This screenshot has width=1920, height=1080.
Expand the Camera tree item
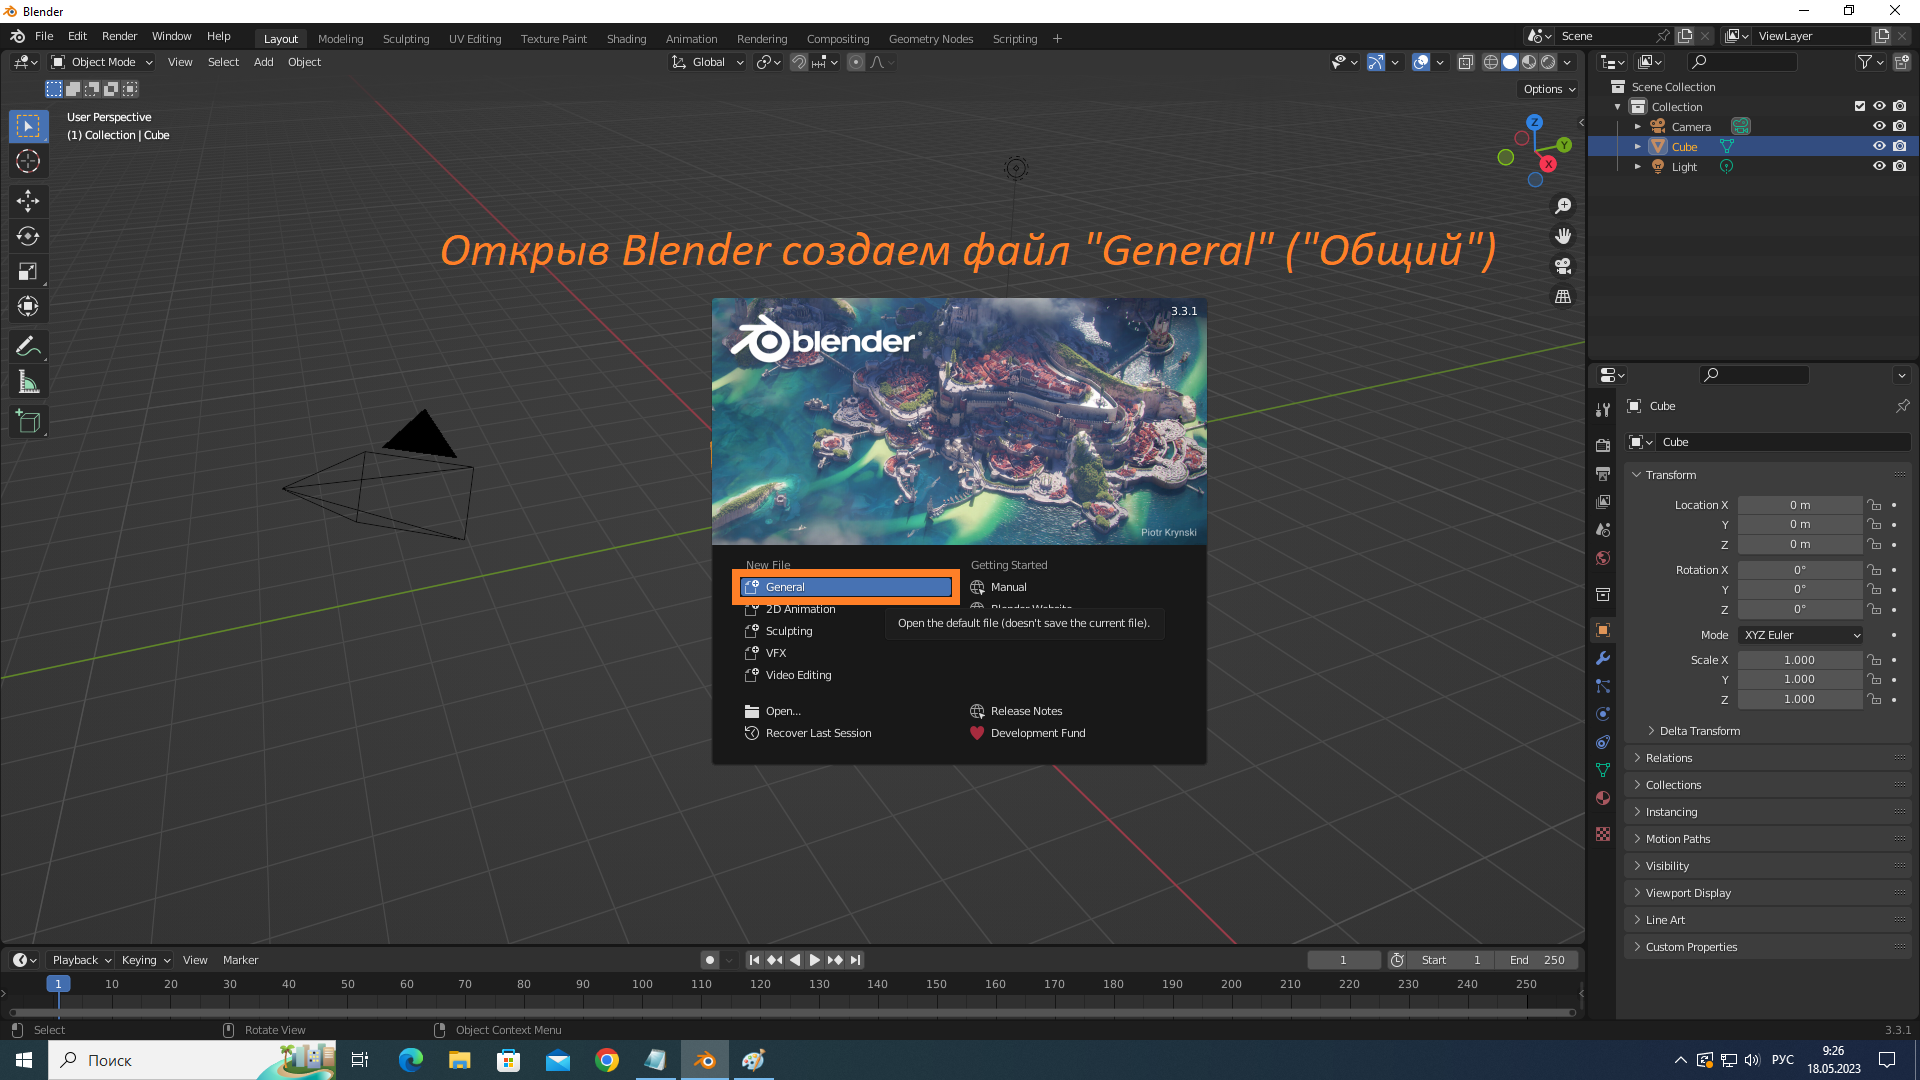[x=1638, y=126]
